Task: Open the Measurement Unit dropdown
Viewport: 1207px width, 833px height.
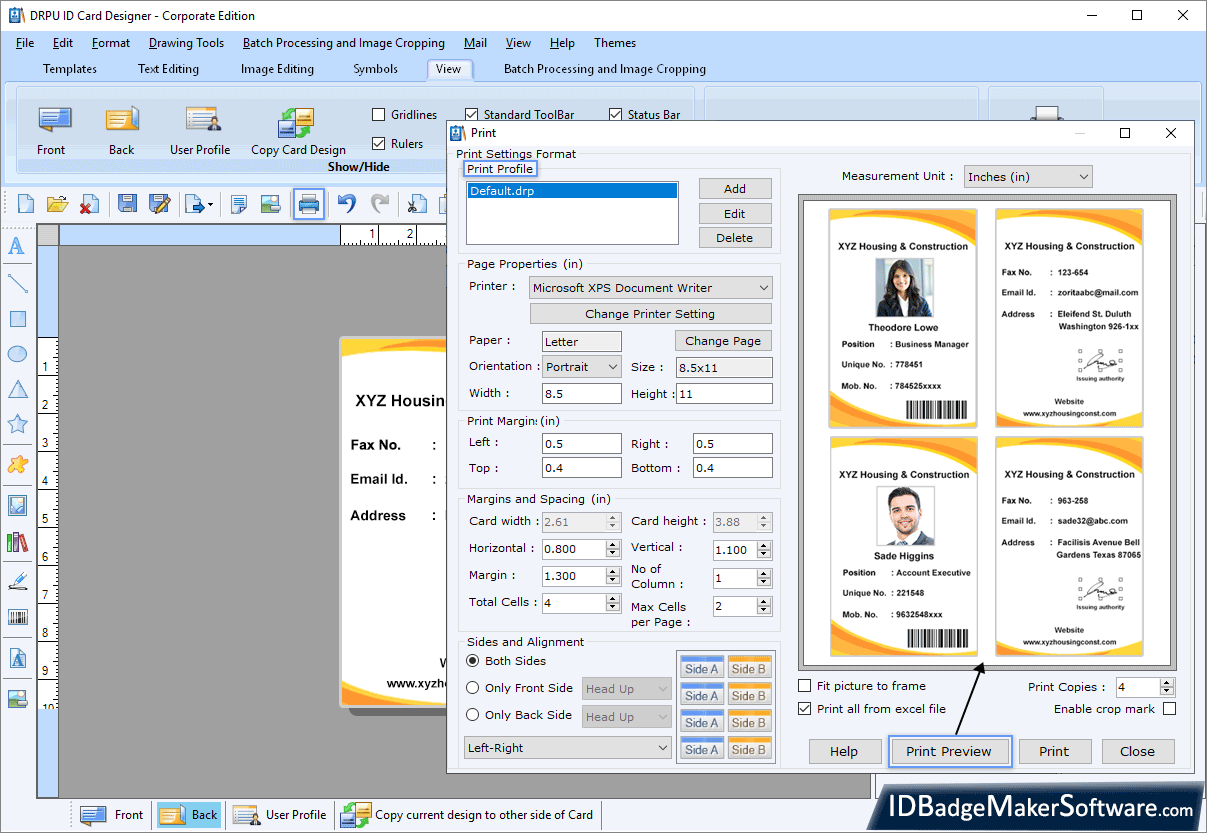Action: 1084,176
